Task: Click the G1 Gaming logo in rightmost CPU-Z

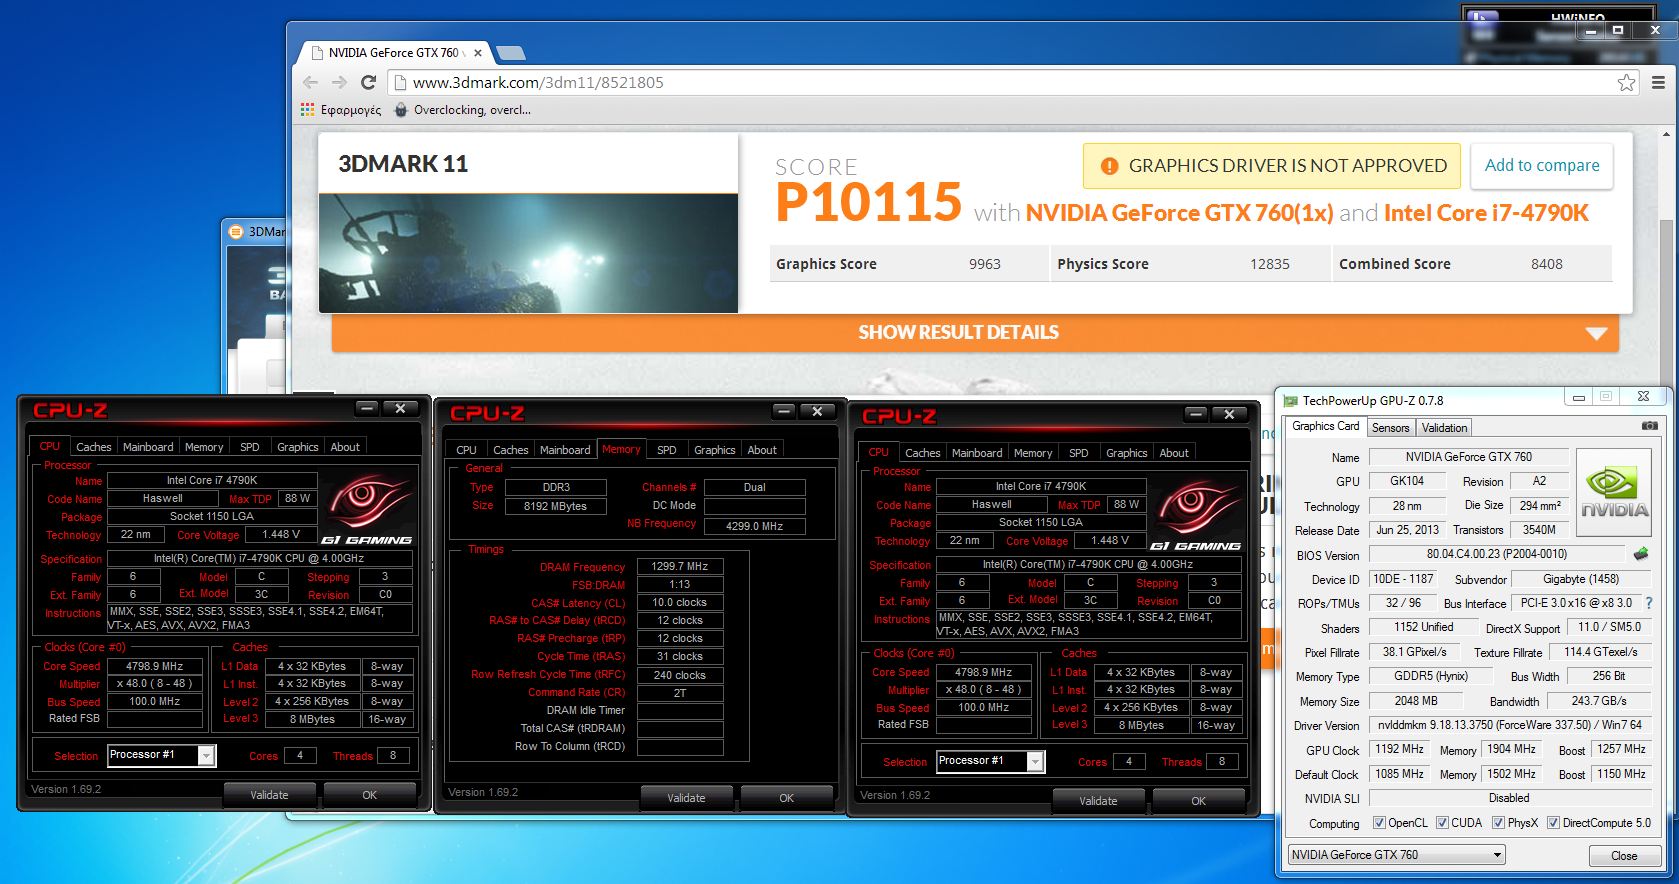Action: coord(1197,515)
